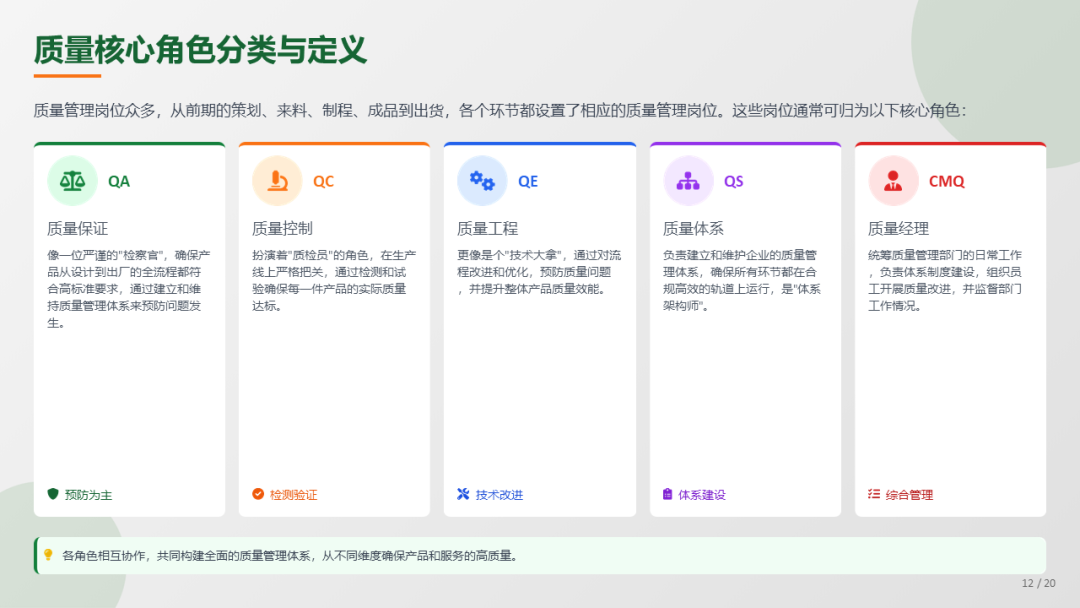Screen dimensions: 1080x608
Task: Select the 质量保证 card heading
Action: [x=77, y=228]
